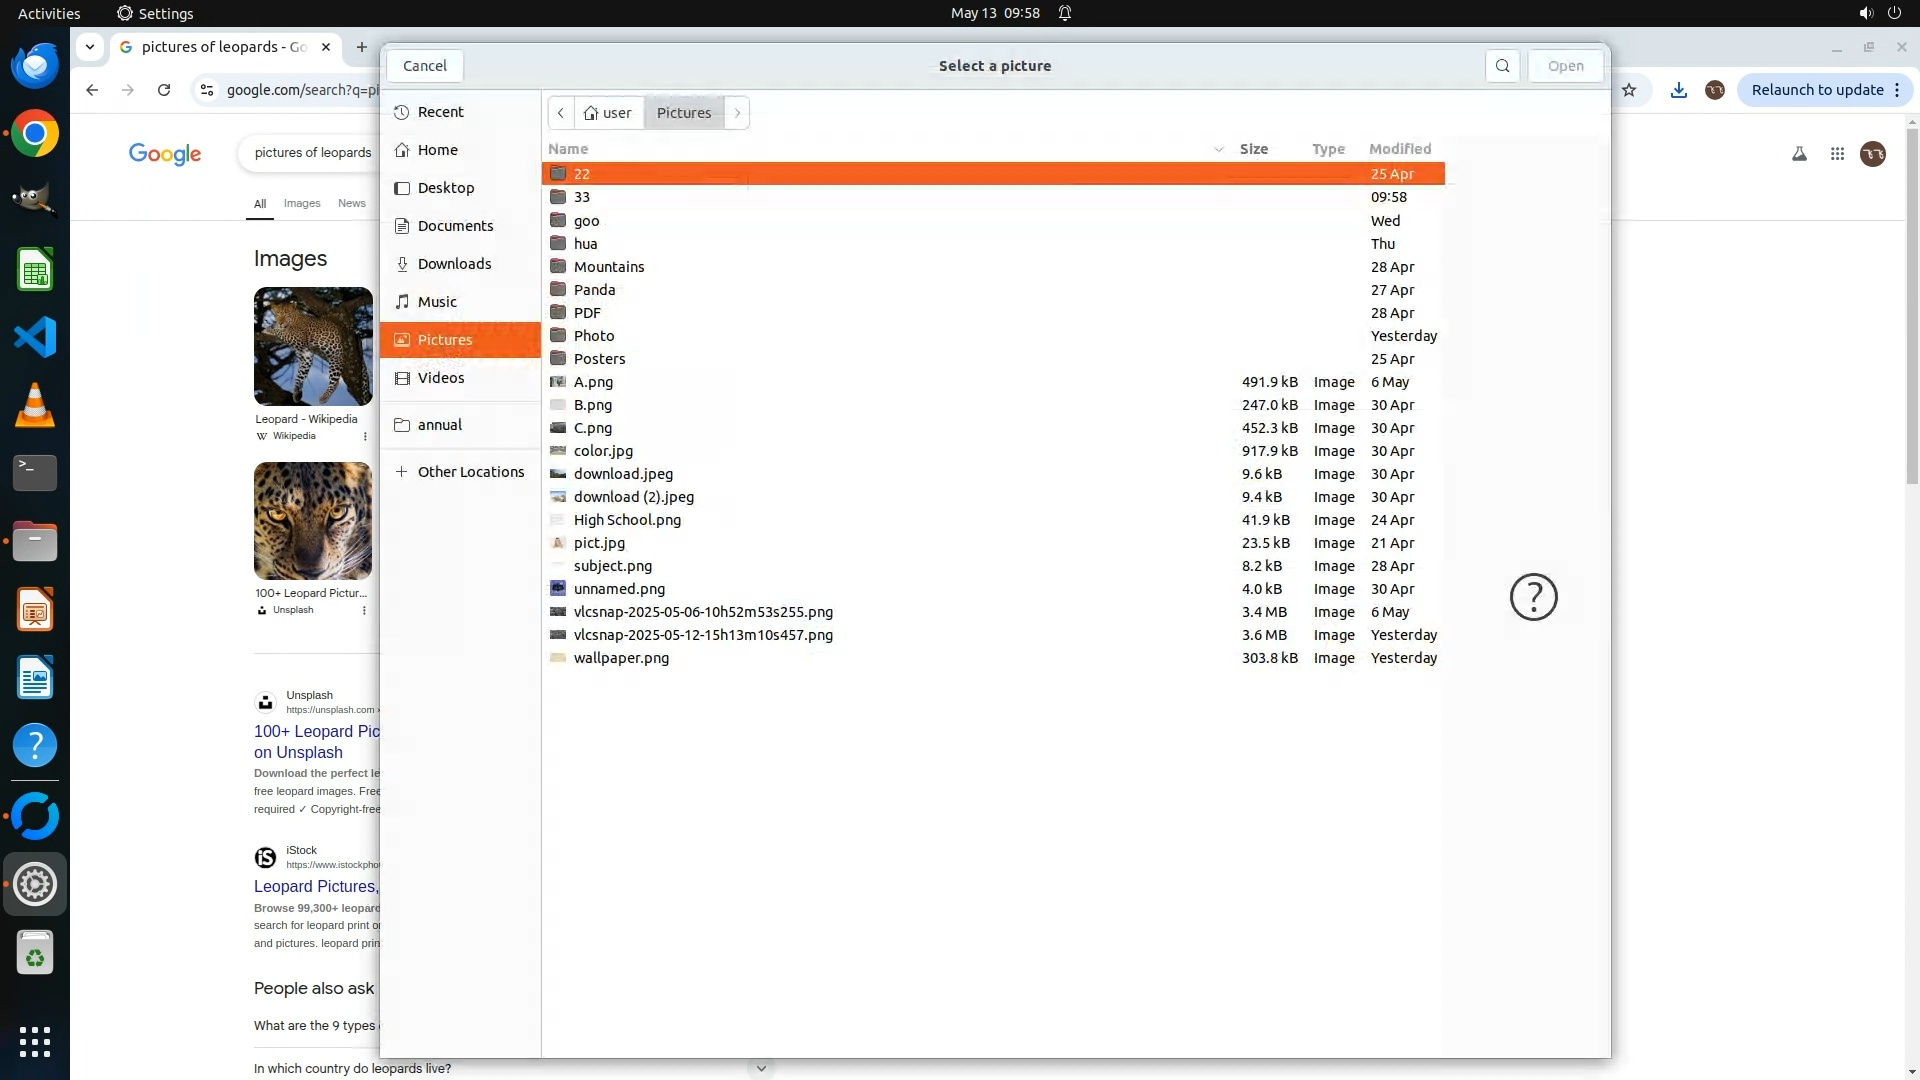Expand the Chrome tab search dropdown arrow
This screenshot has height=1080, width=1920.
(90, 47)
